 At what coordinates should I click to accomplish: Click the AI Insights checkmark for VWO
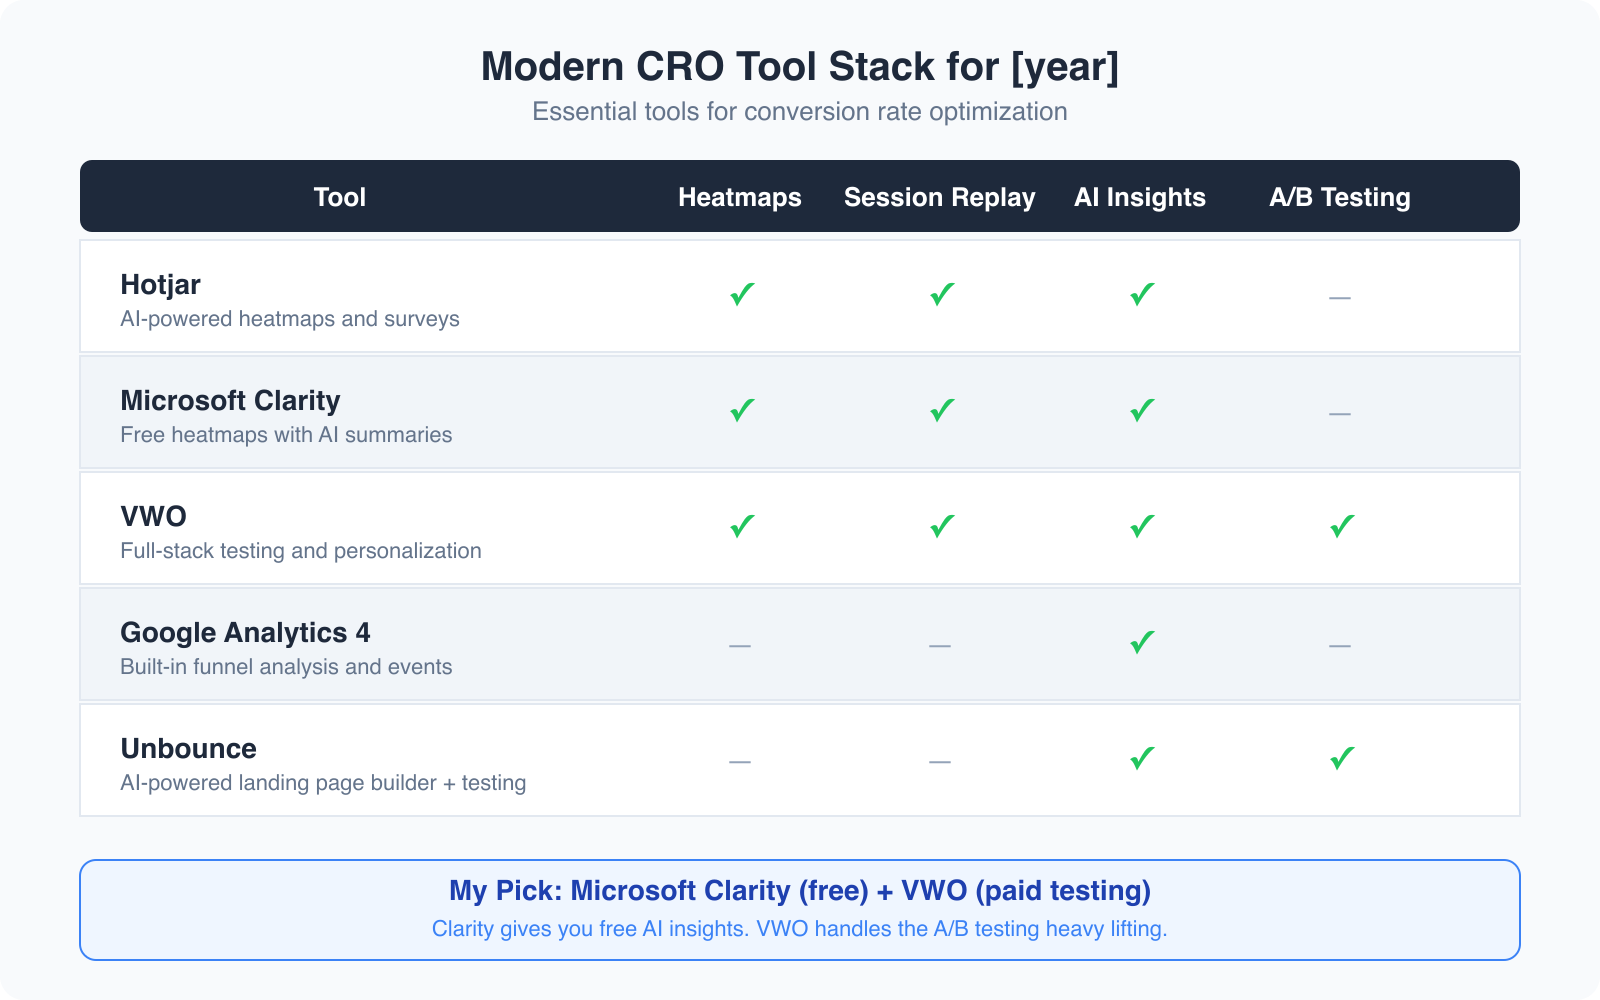click(x=1140, y=527)
